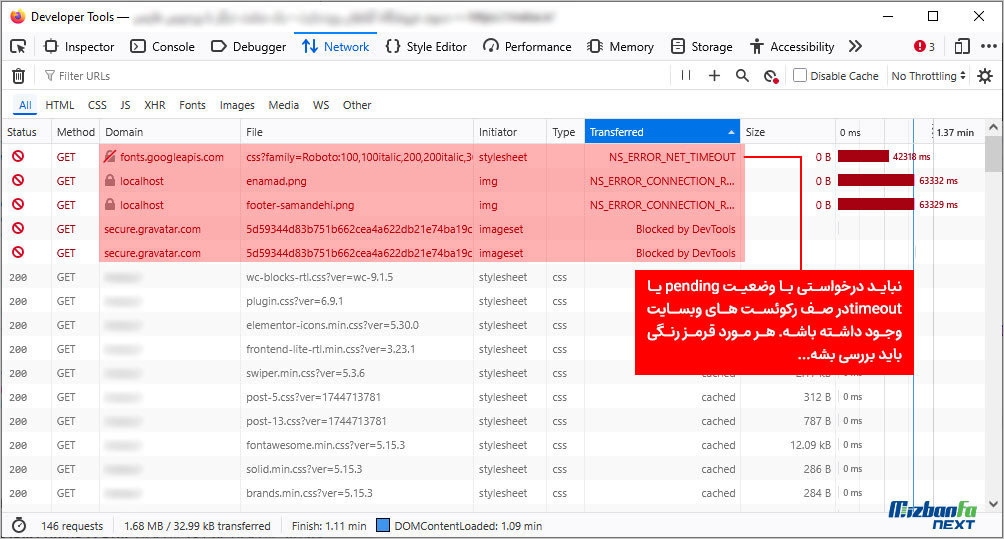Sort by File column header

[x=357, y=132]
